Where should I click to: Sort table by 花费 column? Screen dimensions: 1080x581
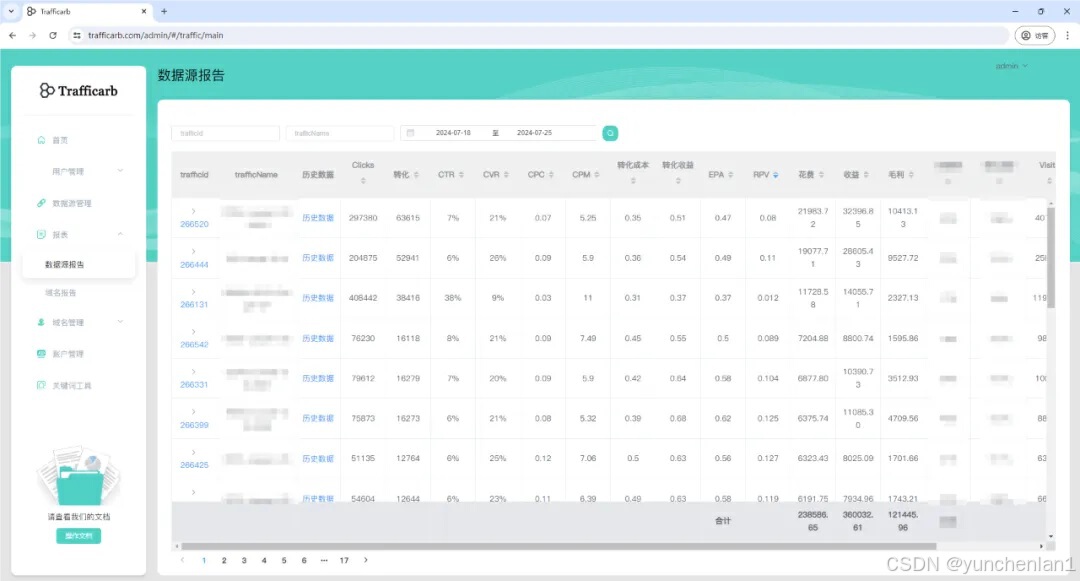pos(821,175)
